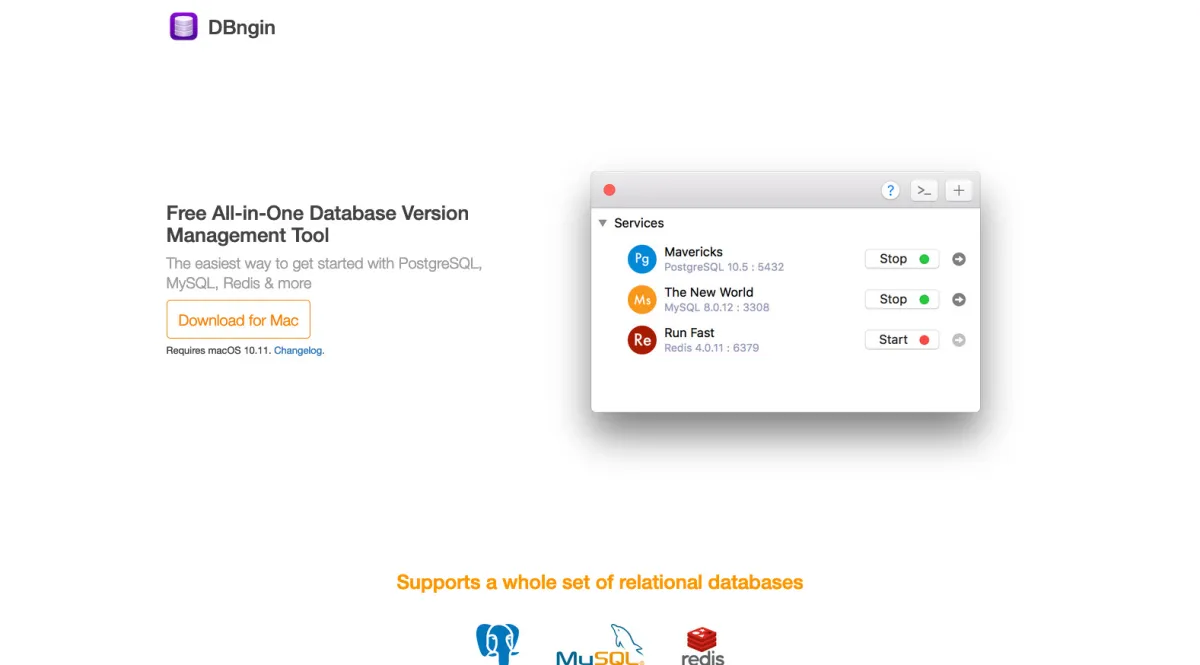Open arrow button for Mavericks service

[959, 259]
